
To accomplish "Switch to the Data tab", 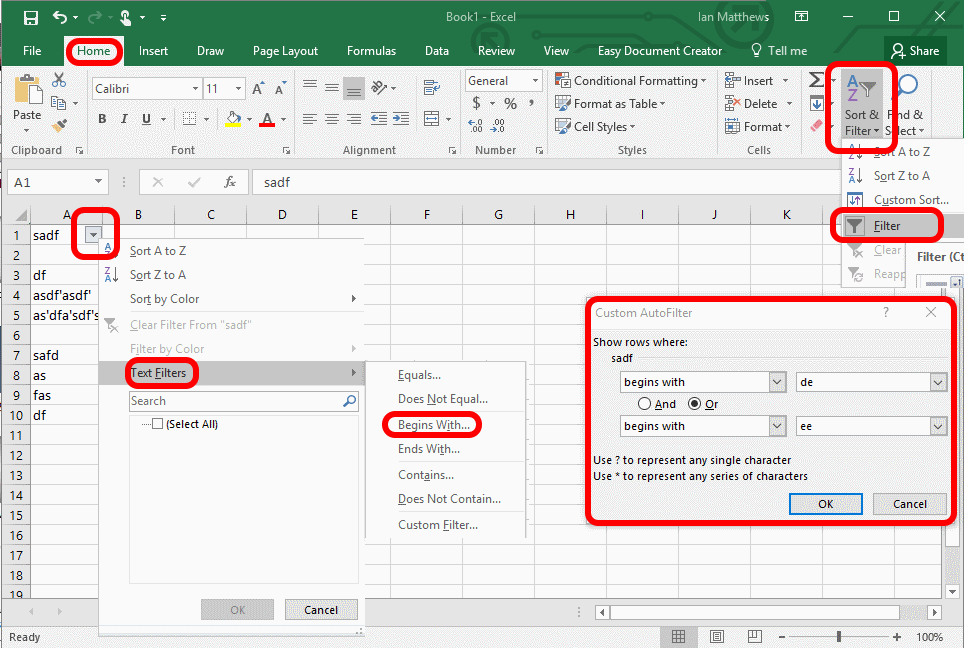I will coord(437,51).
